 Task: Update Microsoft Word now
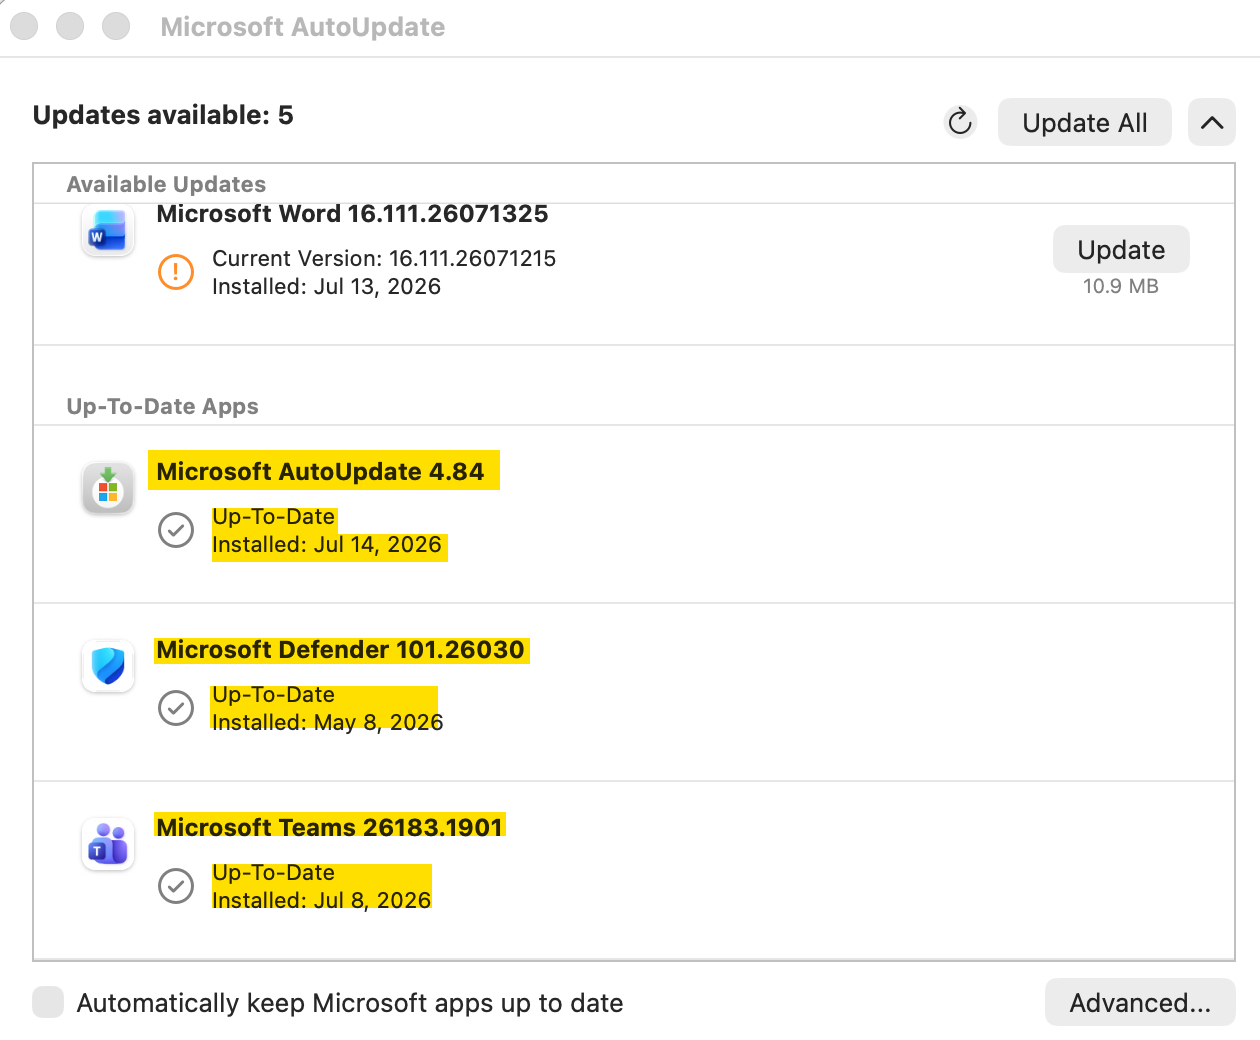pyautogui.click(x=1121, y=249)
